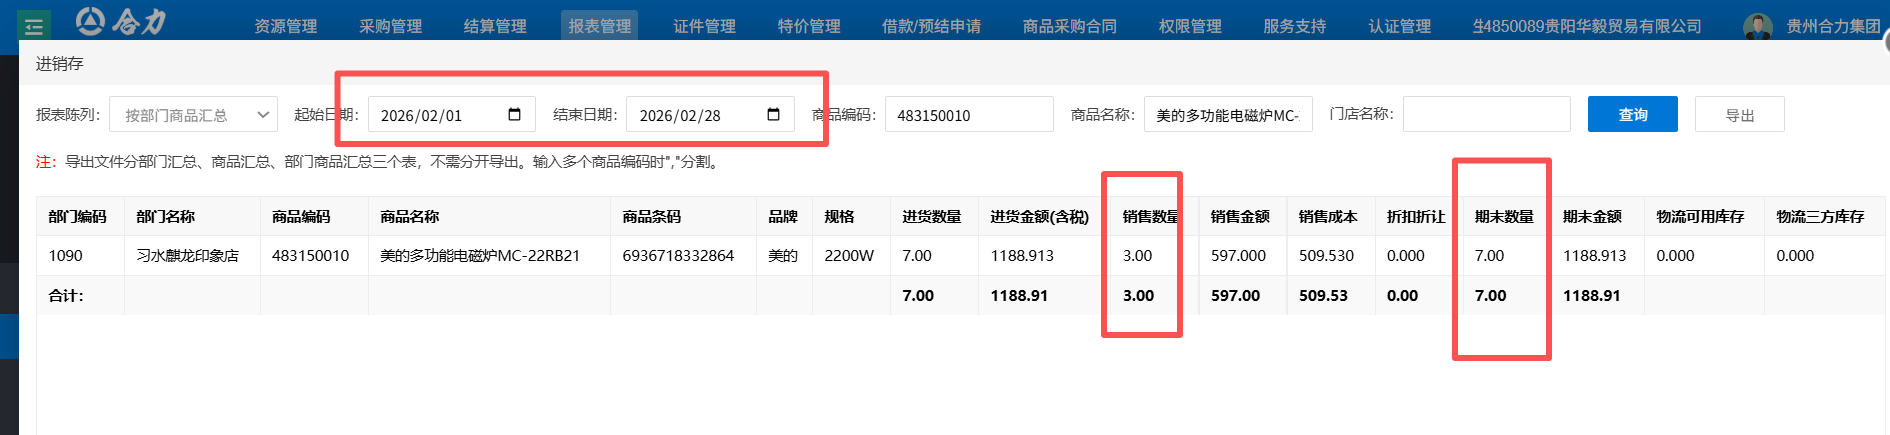Image resolution: width=1890 pixels, height=435 pixels.
Task: Go to the 证件管理 menu
Action: point(704,26)
